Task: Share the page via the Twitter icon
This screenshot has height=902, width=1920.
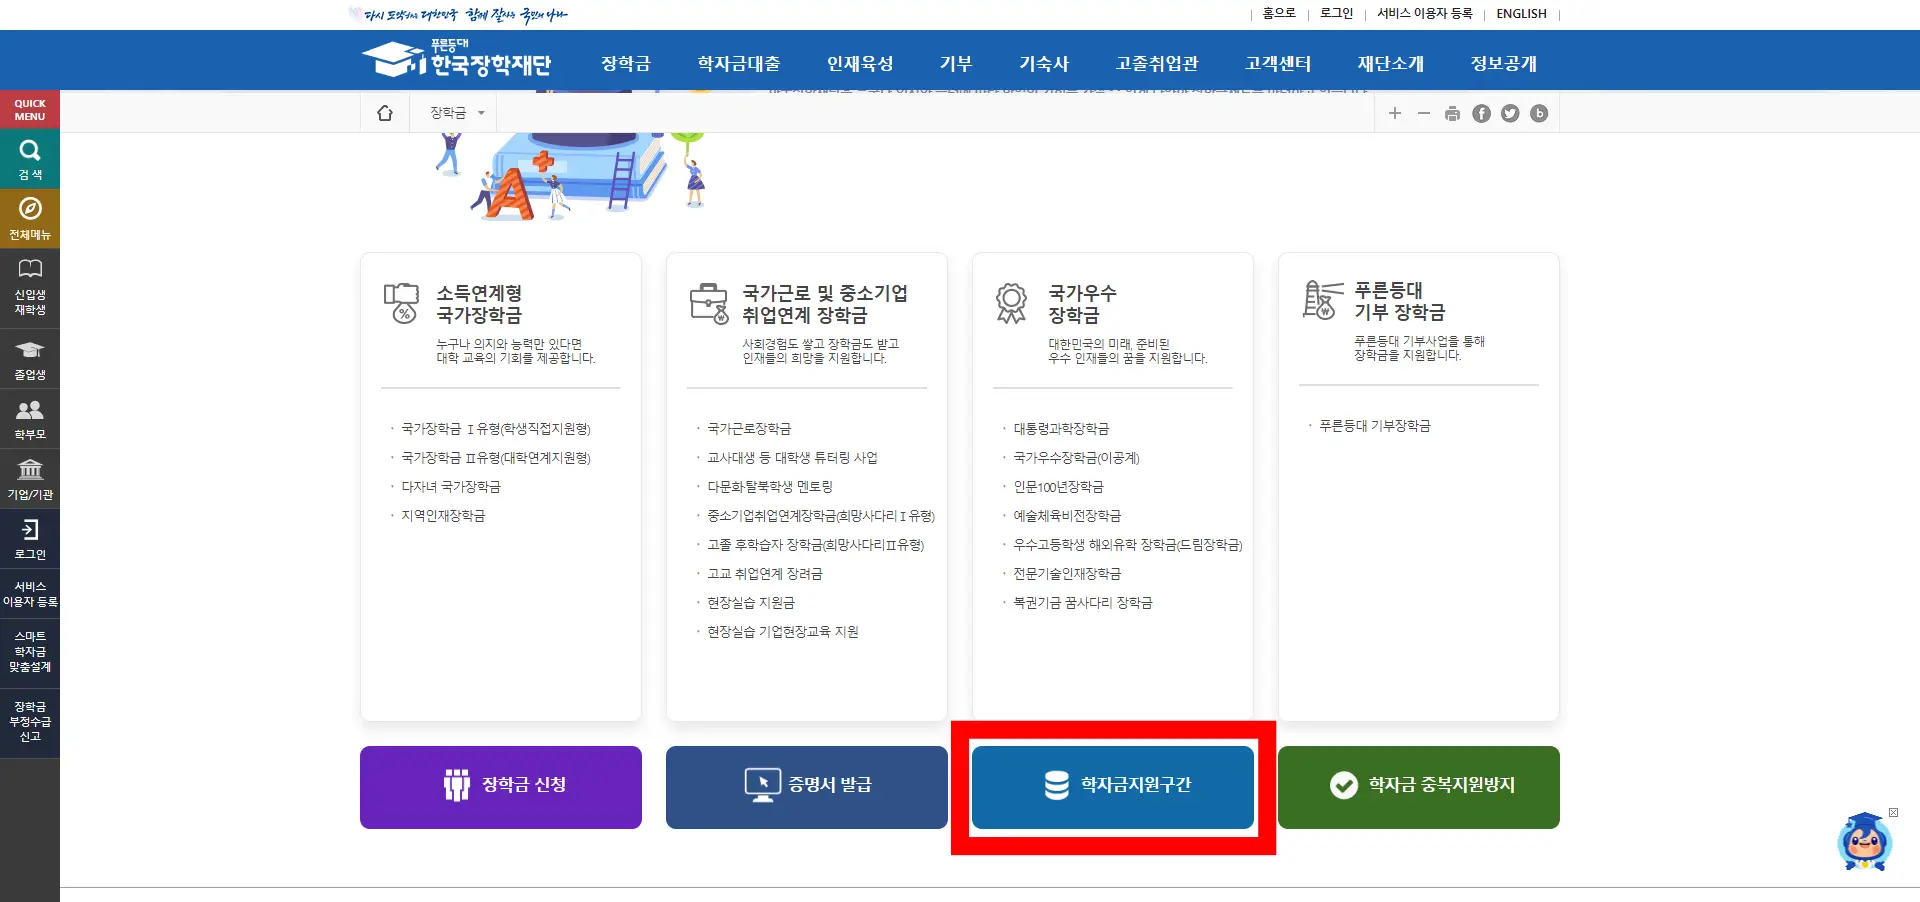Action: click(x=1510, y=113)
